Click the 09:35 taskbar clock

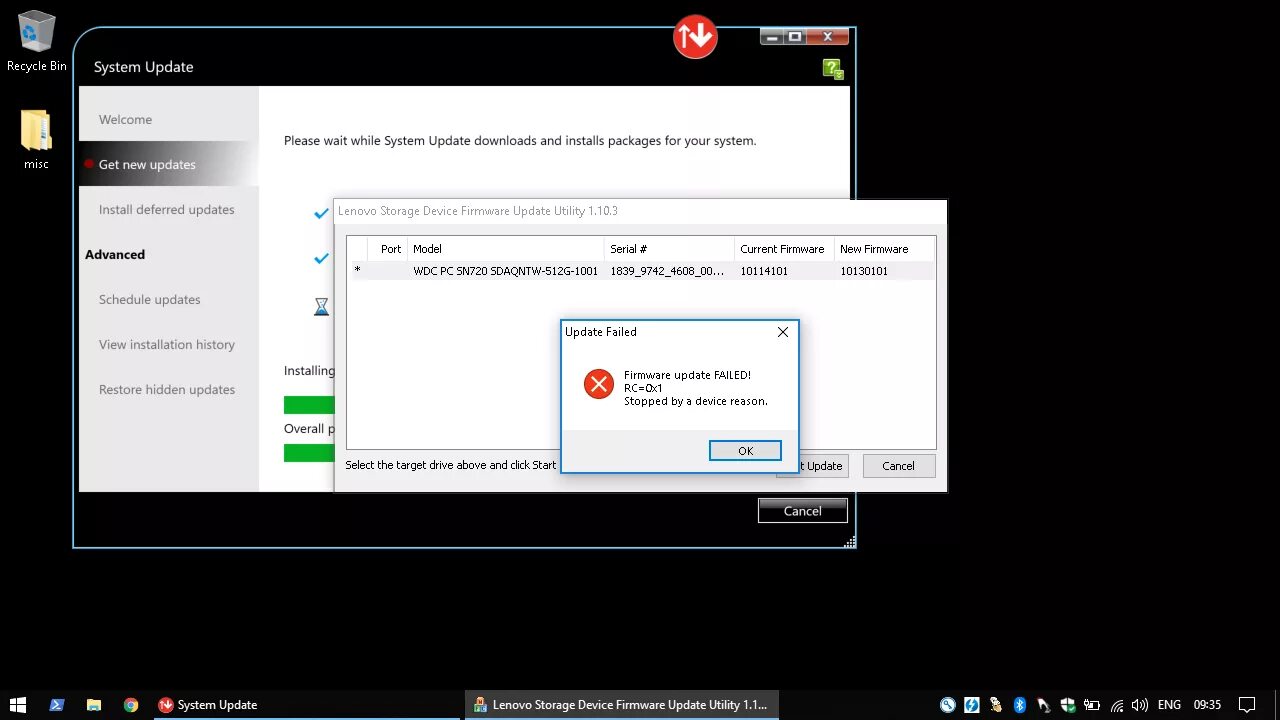1207,705
